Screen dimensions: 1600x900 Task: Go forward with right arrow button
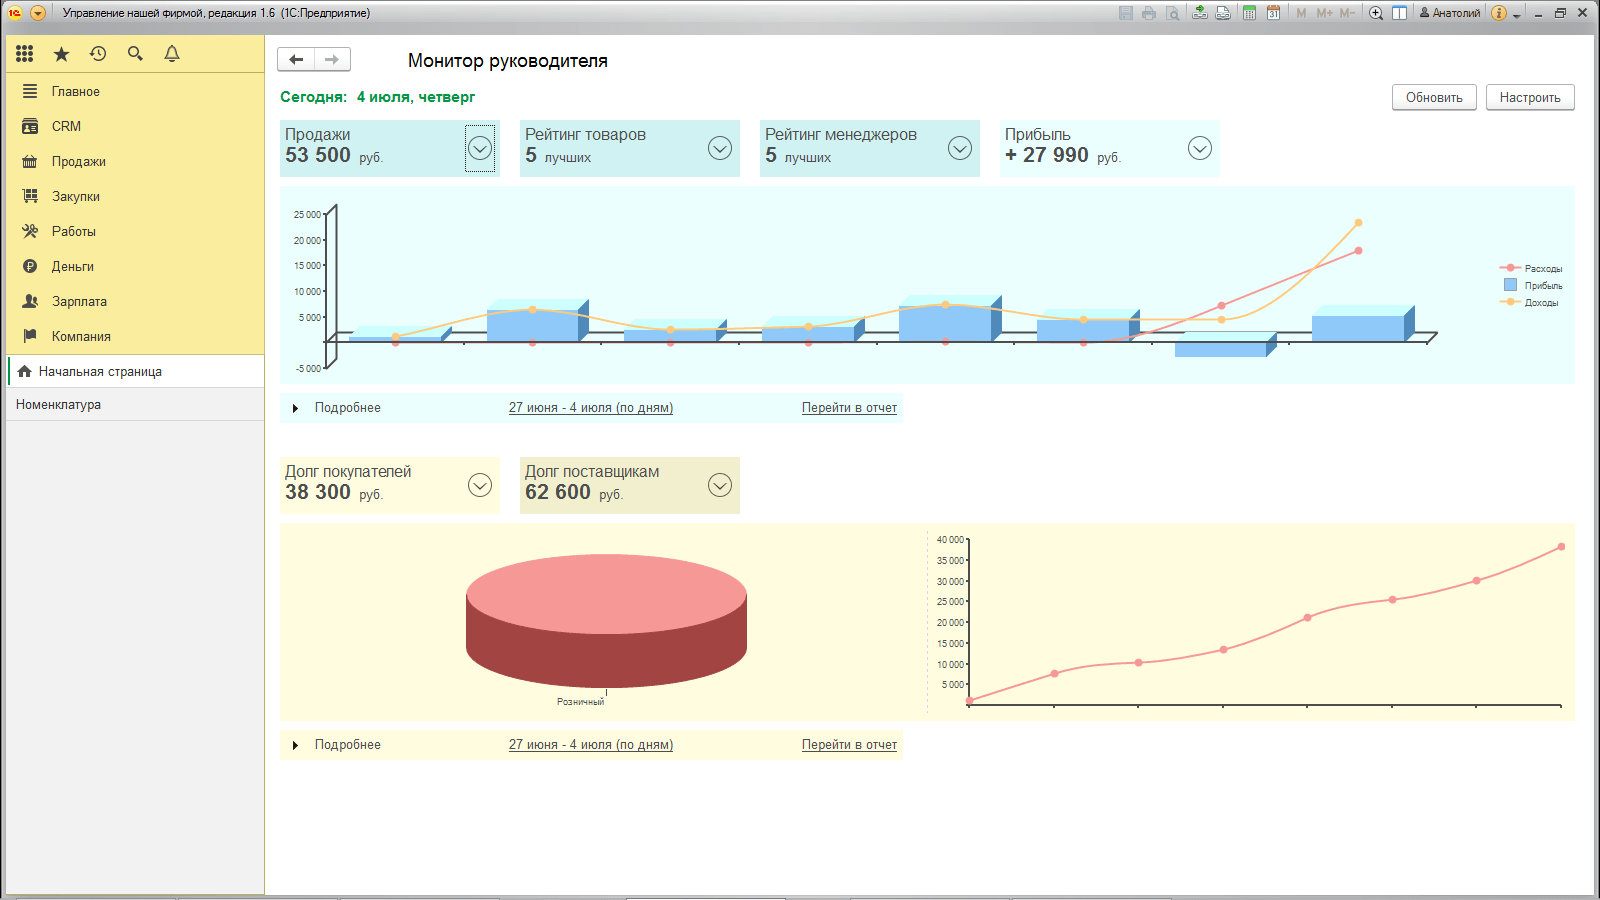pyautogui.click(x=332, y=60)
